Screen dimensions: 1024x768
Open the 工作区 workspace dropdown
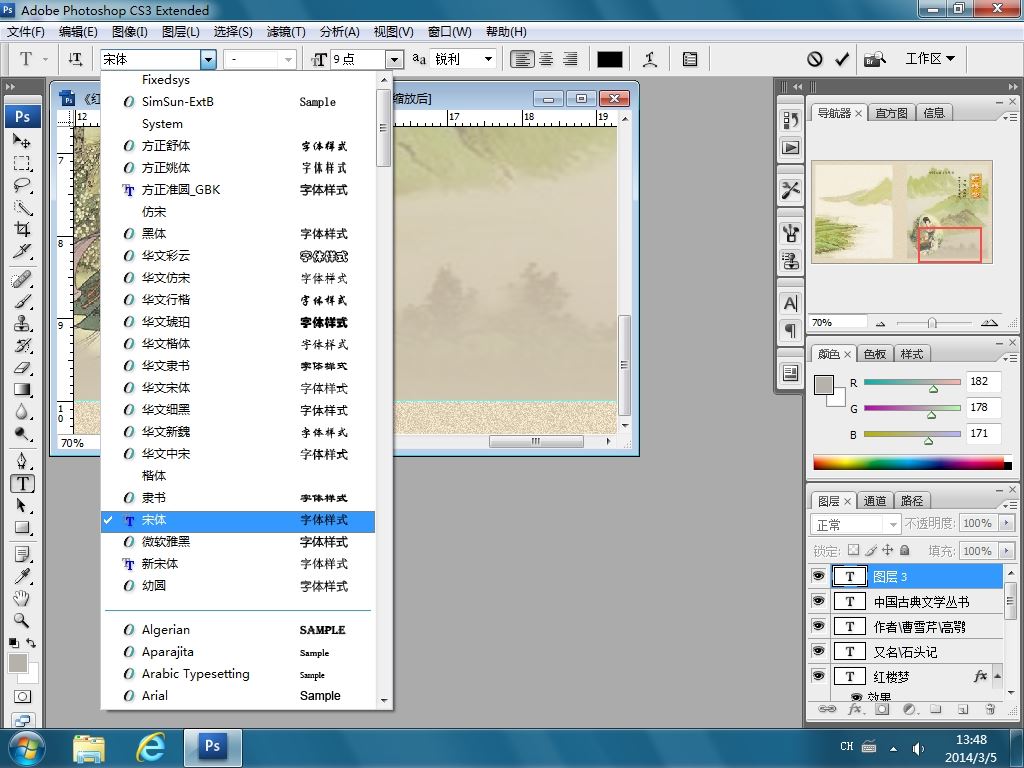930,59
